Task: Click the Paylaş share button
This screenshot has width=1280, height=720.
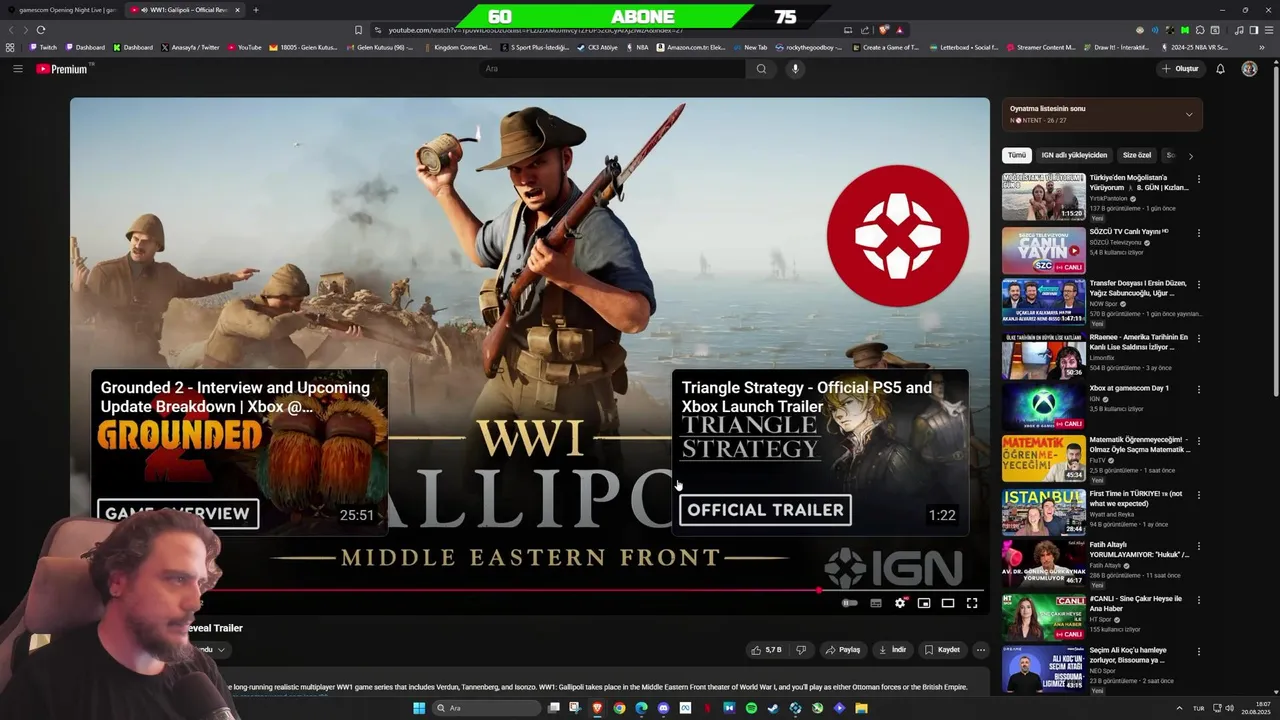Action: [843, 650]
